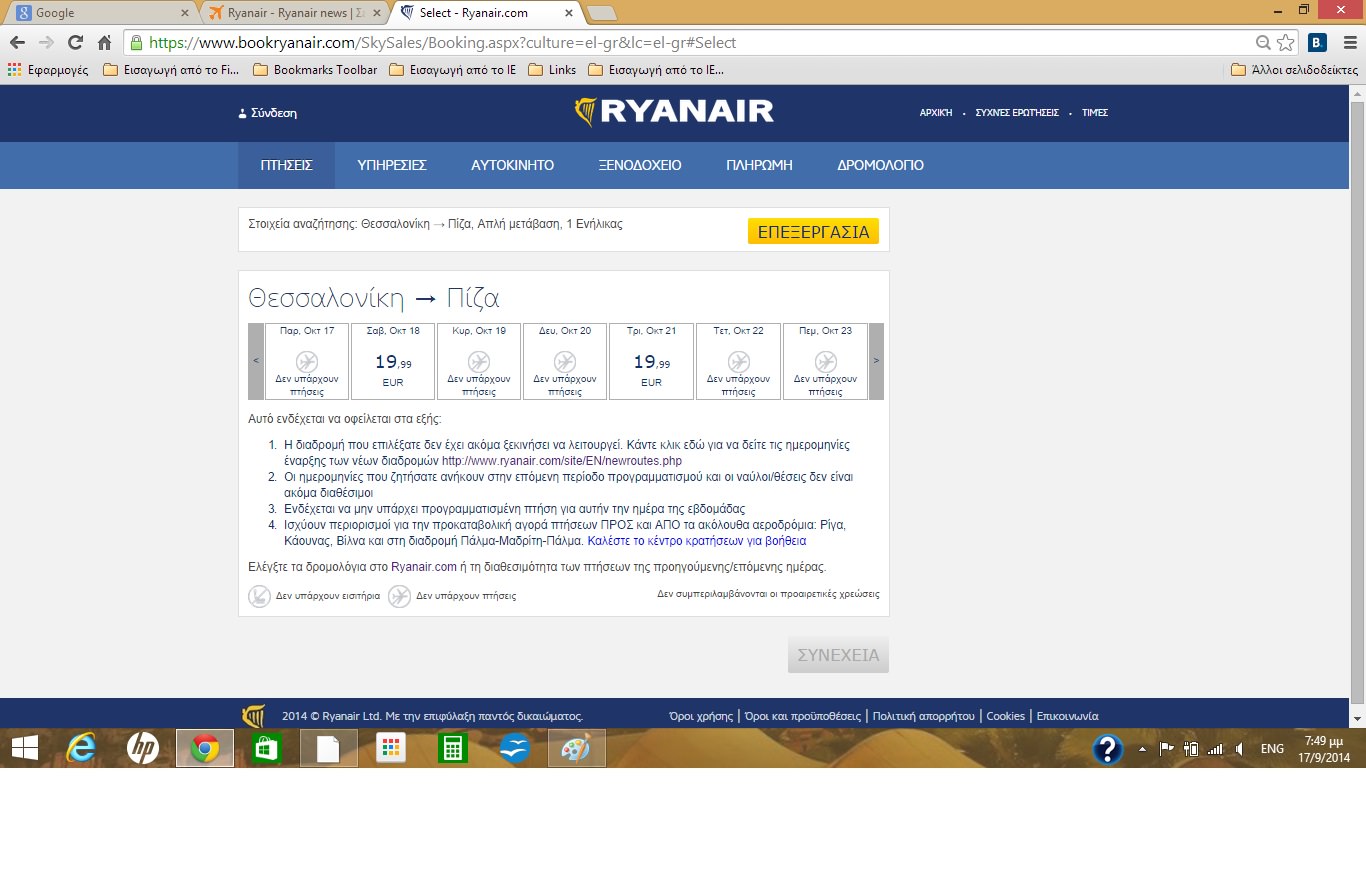Open the ΠΤΗΣΕΙΣ tab
The width and height of the screenshot is (1366, 880).
286,165
